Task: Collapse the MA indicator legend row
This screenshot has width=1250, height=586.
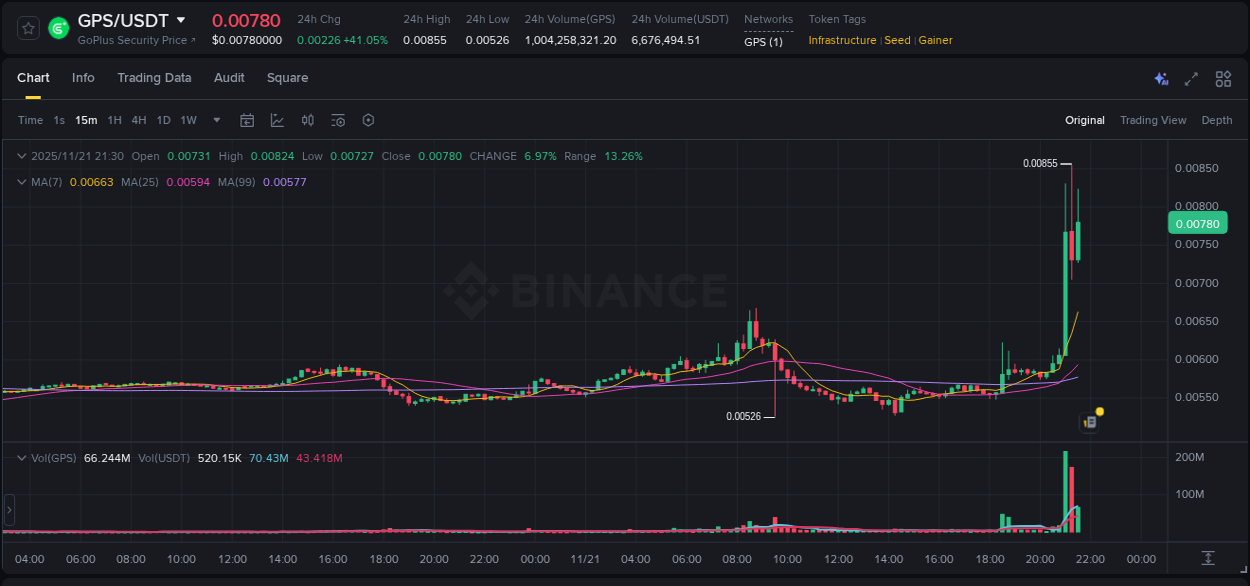Action: (22, 182)
